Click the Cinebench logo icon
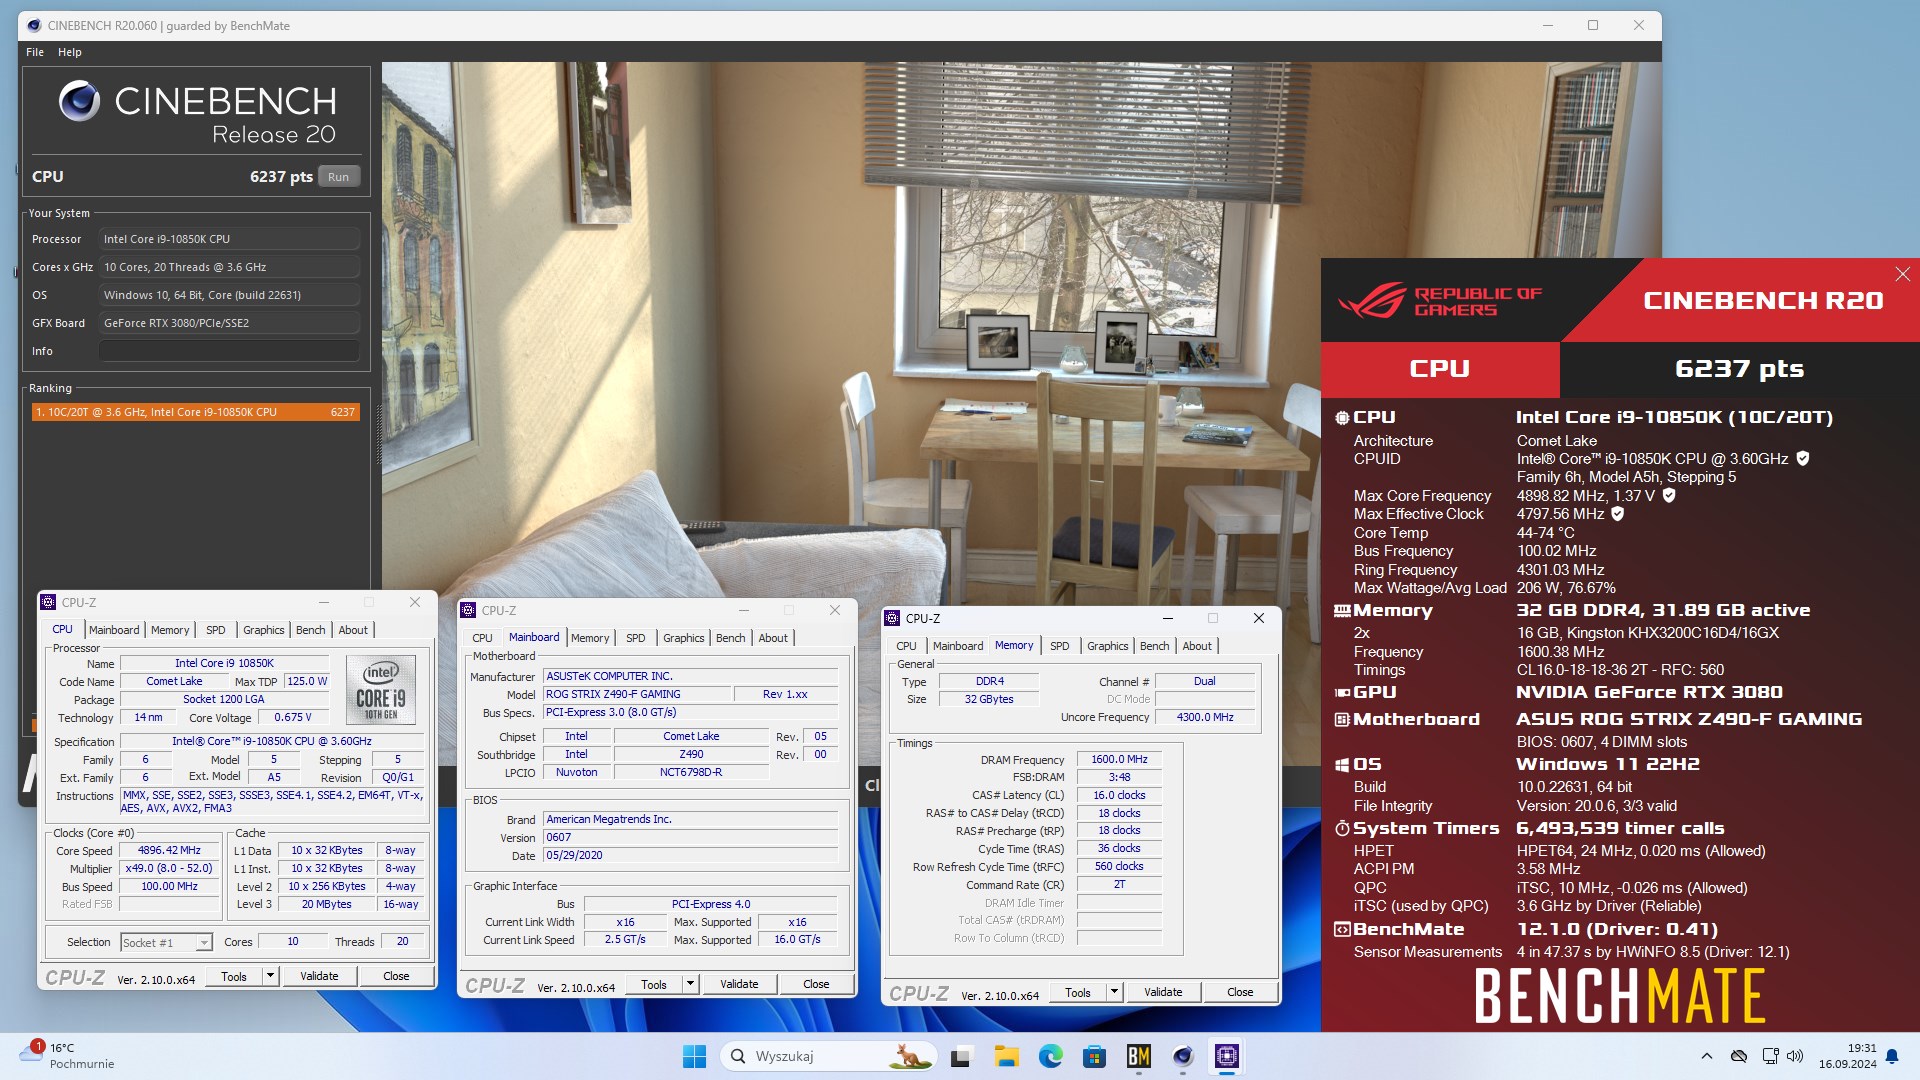This screenshot has width=1920, height=1080. [x=79, y=101]
